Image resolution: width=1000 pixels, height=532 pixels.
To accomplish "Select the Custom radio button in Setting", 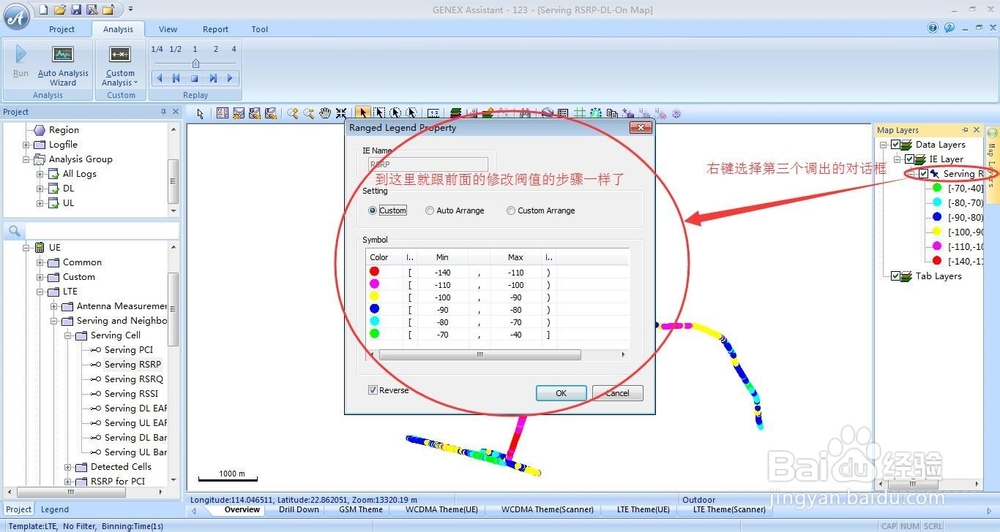I will click(372, 211).
